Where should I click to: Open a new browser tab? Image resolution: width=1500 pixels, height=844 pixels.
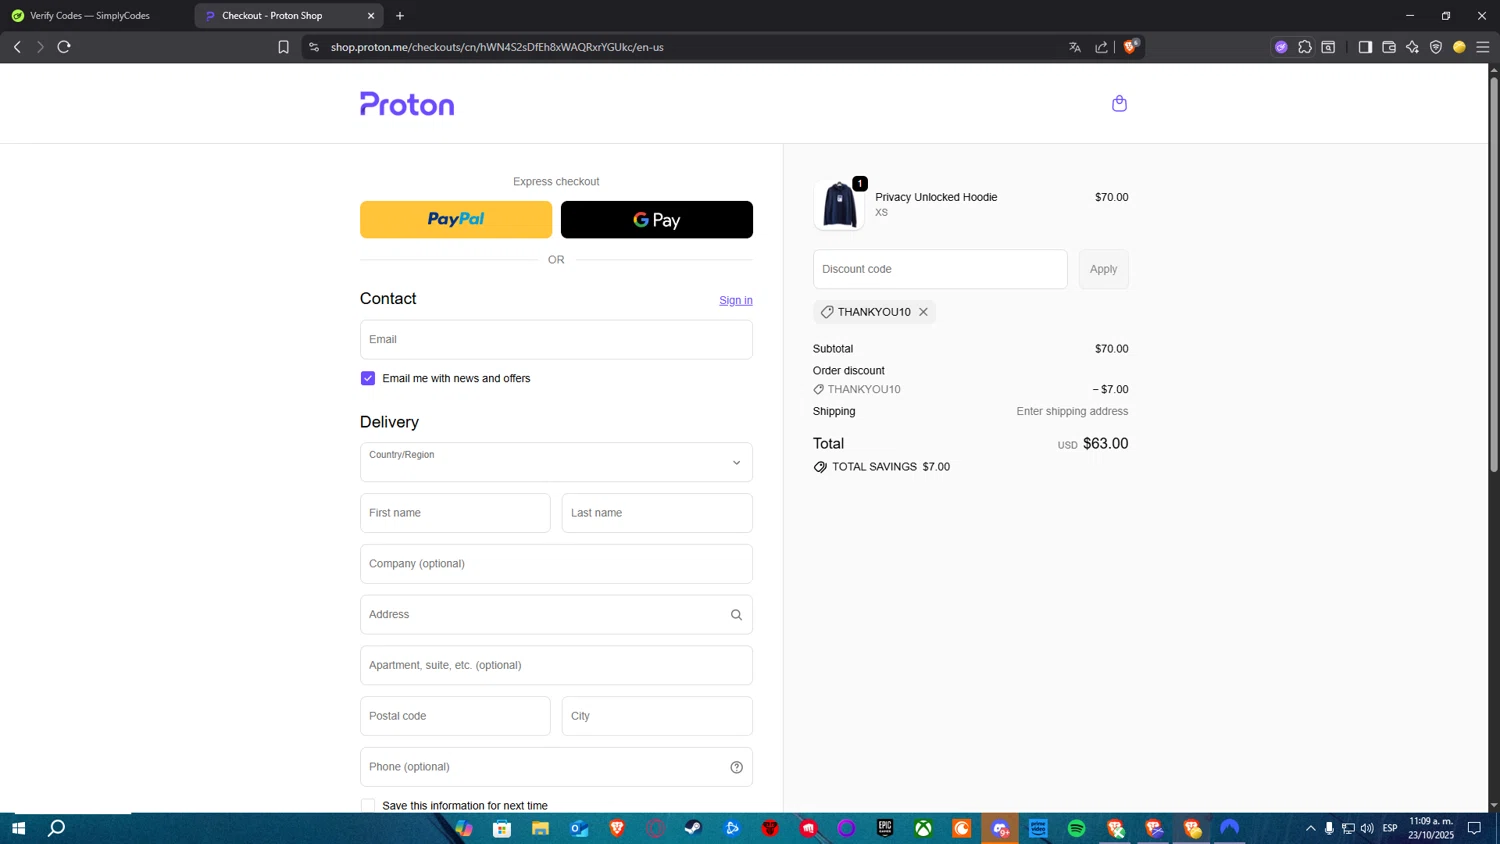point(400,16)
